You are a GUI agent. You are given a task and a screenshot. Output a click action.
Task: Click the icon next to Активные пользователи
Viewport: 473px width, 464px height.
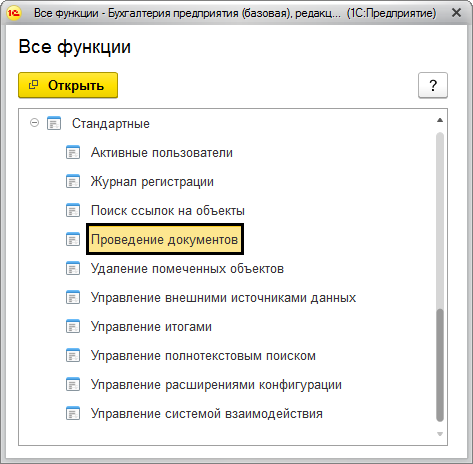(x=73, y=153)
